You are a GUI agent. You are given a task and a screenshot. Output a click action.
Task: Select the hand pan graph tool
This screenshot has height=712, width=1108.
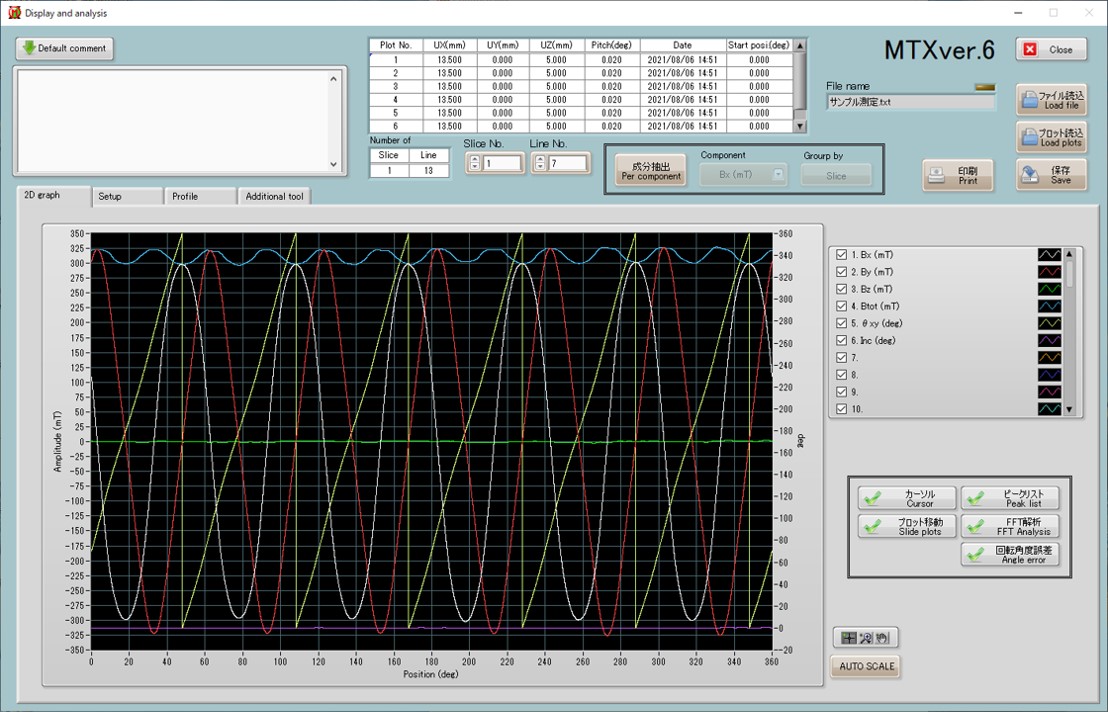[x=882, y=638]
